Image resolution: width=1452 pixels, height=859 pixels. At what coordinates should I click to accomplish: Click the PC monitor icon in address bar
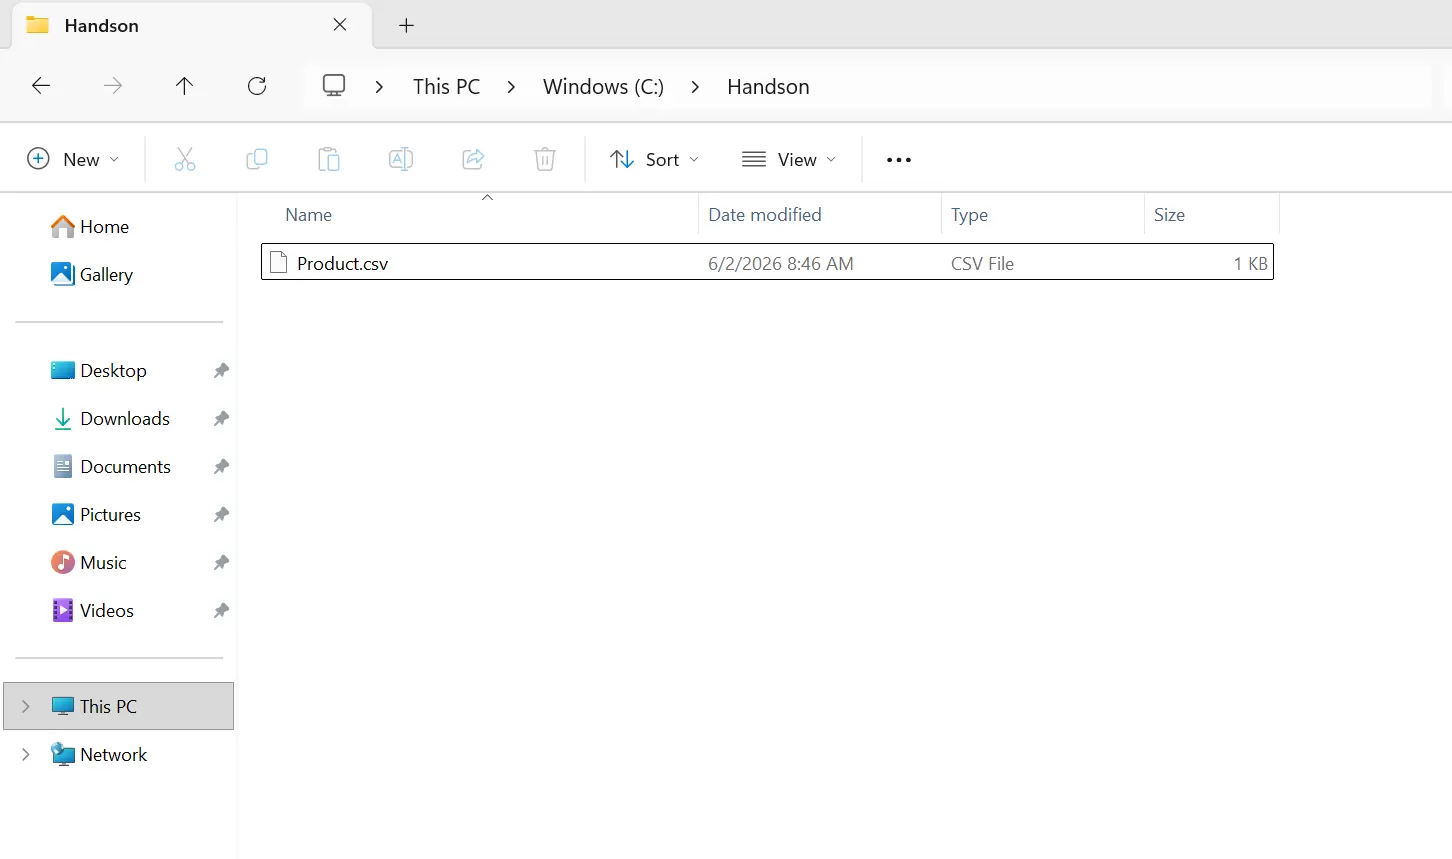334,86
